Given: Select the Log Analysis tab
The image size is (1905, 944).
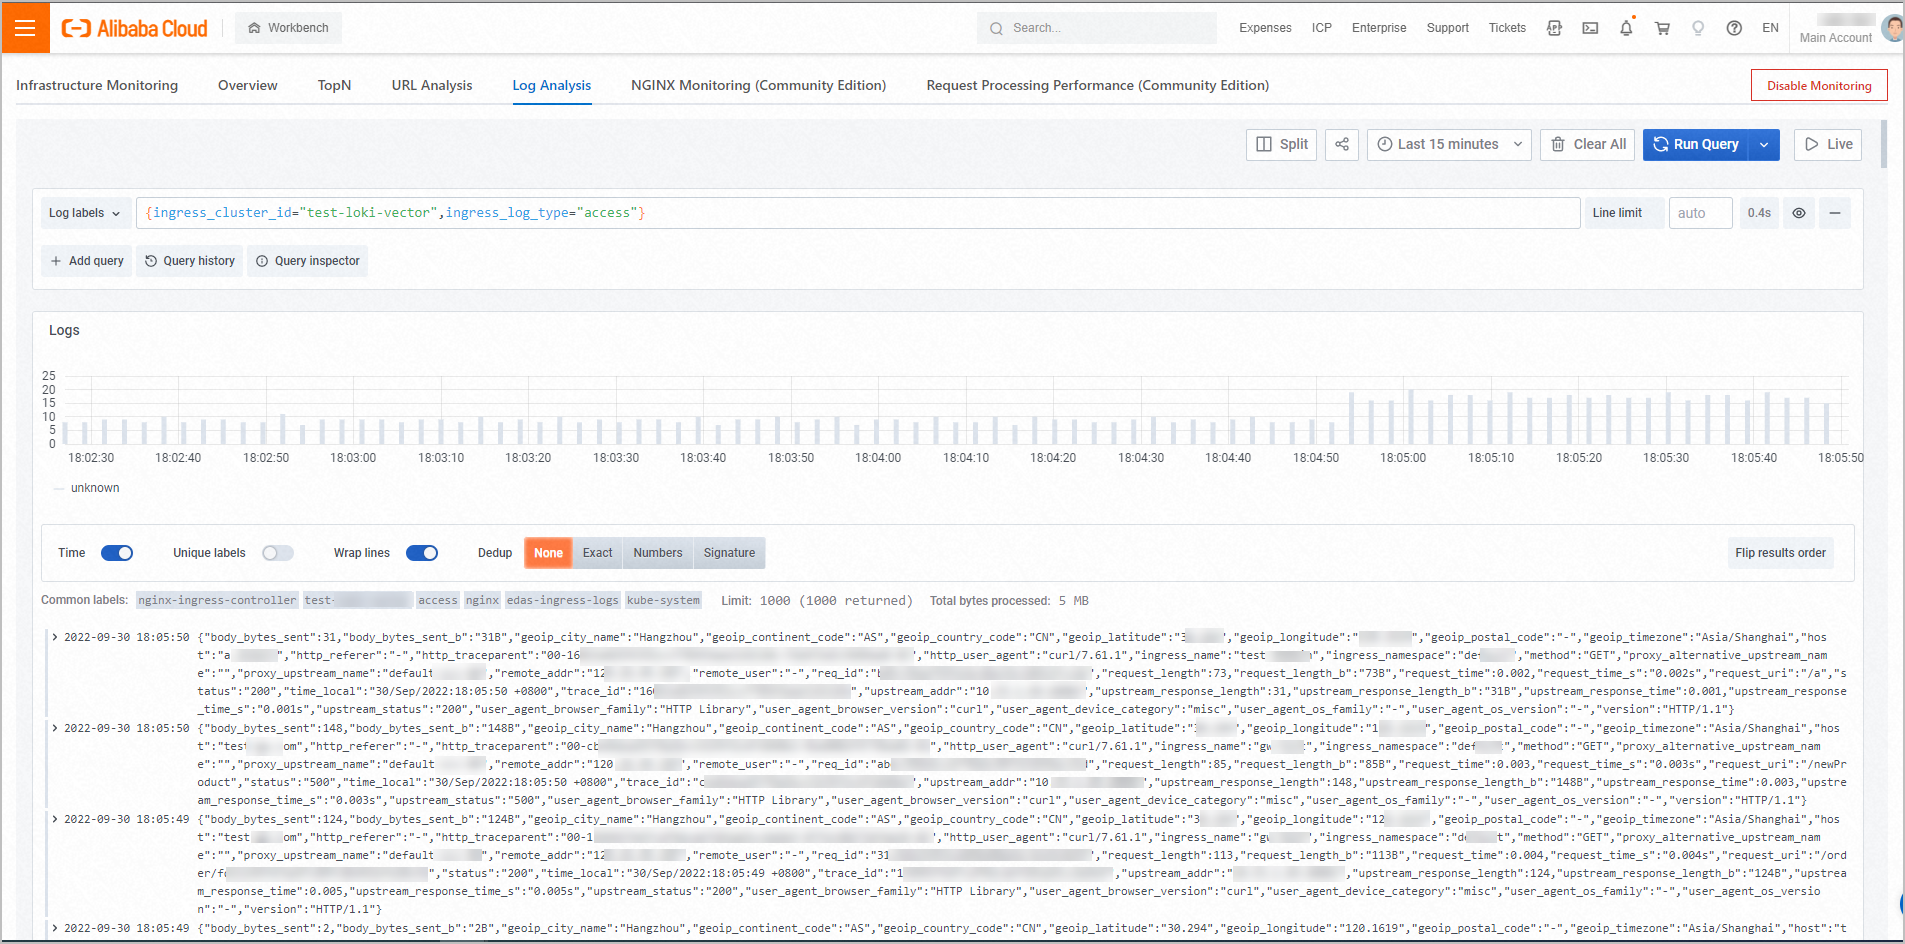Looking at the screenshot, I should (x=552, y=85).
